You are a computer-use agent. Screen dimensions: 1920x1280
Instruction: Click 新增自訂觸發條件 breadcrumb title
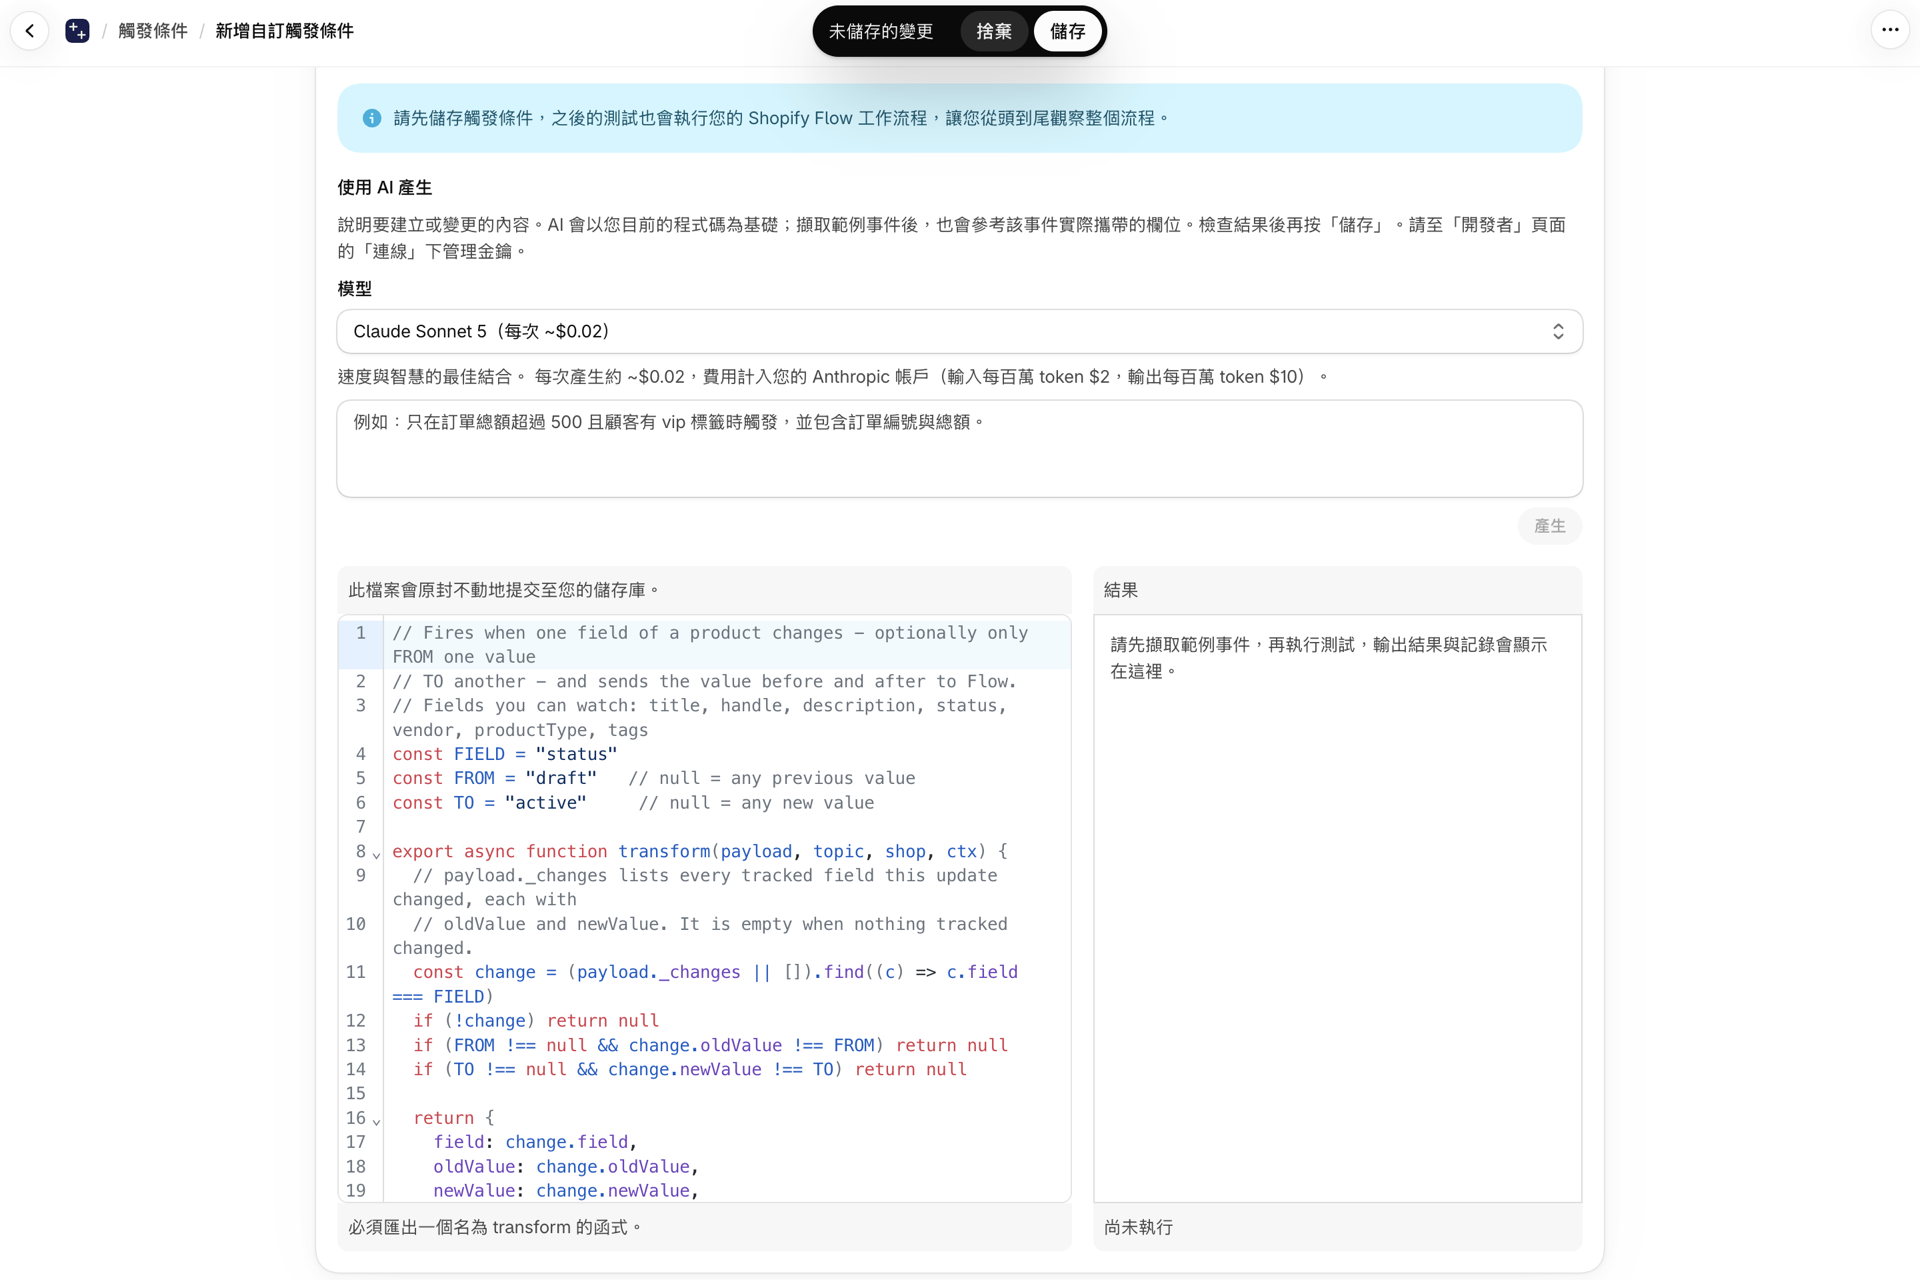[x=284, y=31]
